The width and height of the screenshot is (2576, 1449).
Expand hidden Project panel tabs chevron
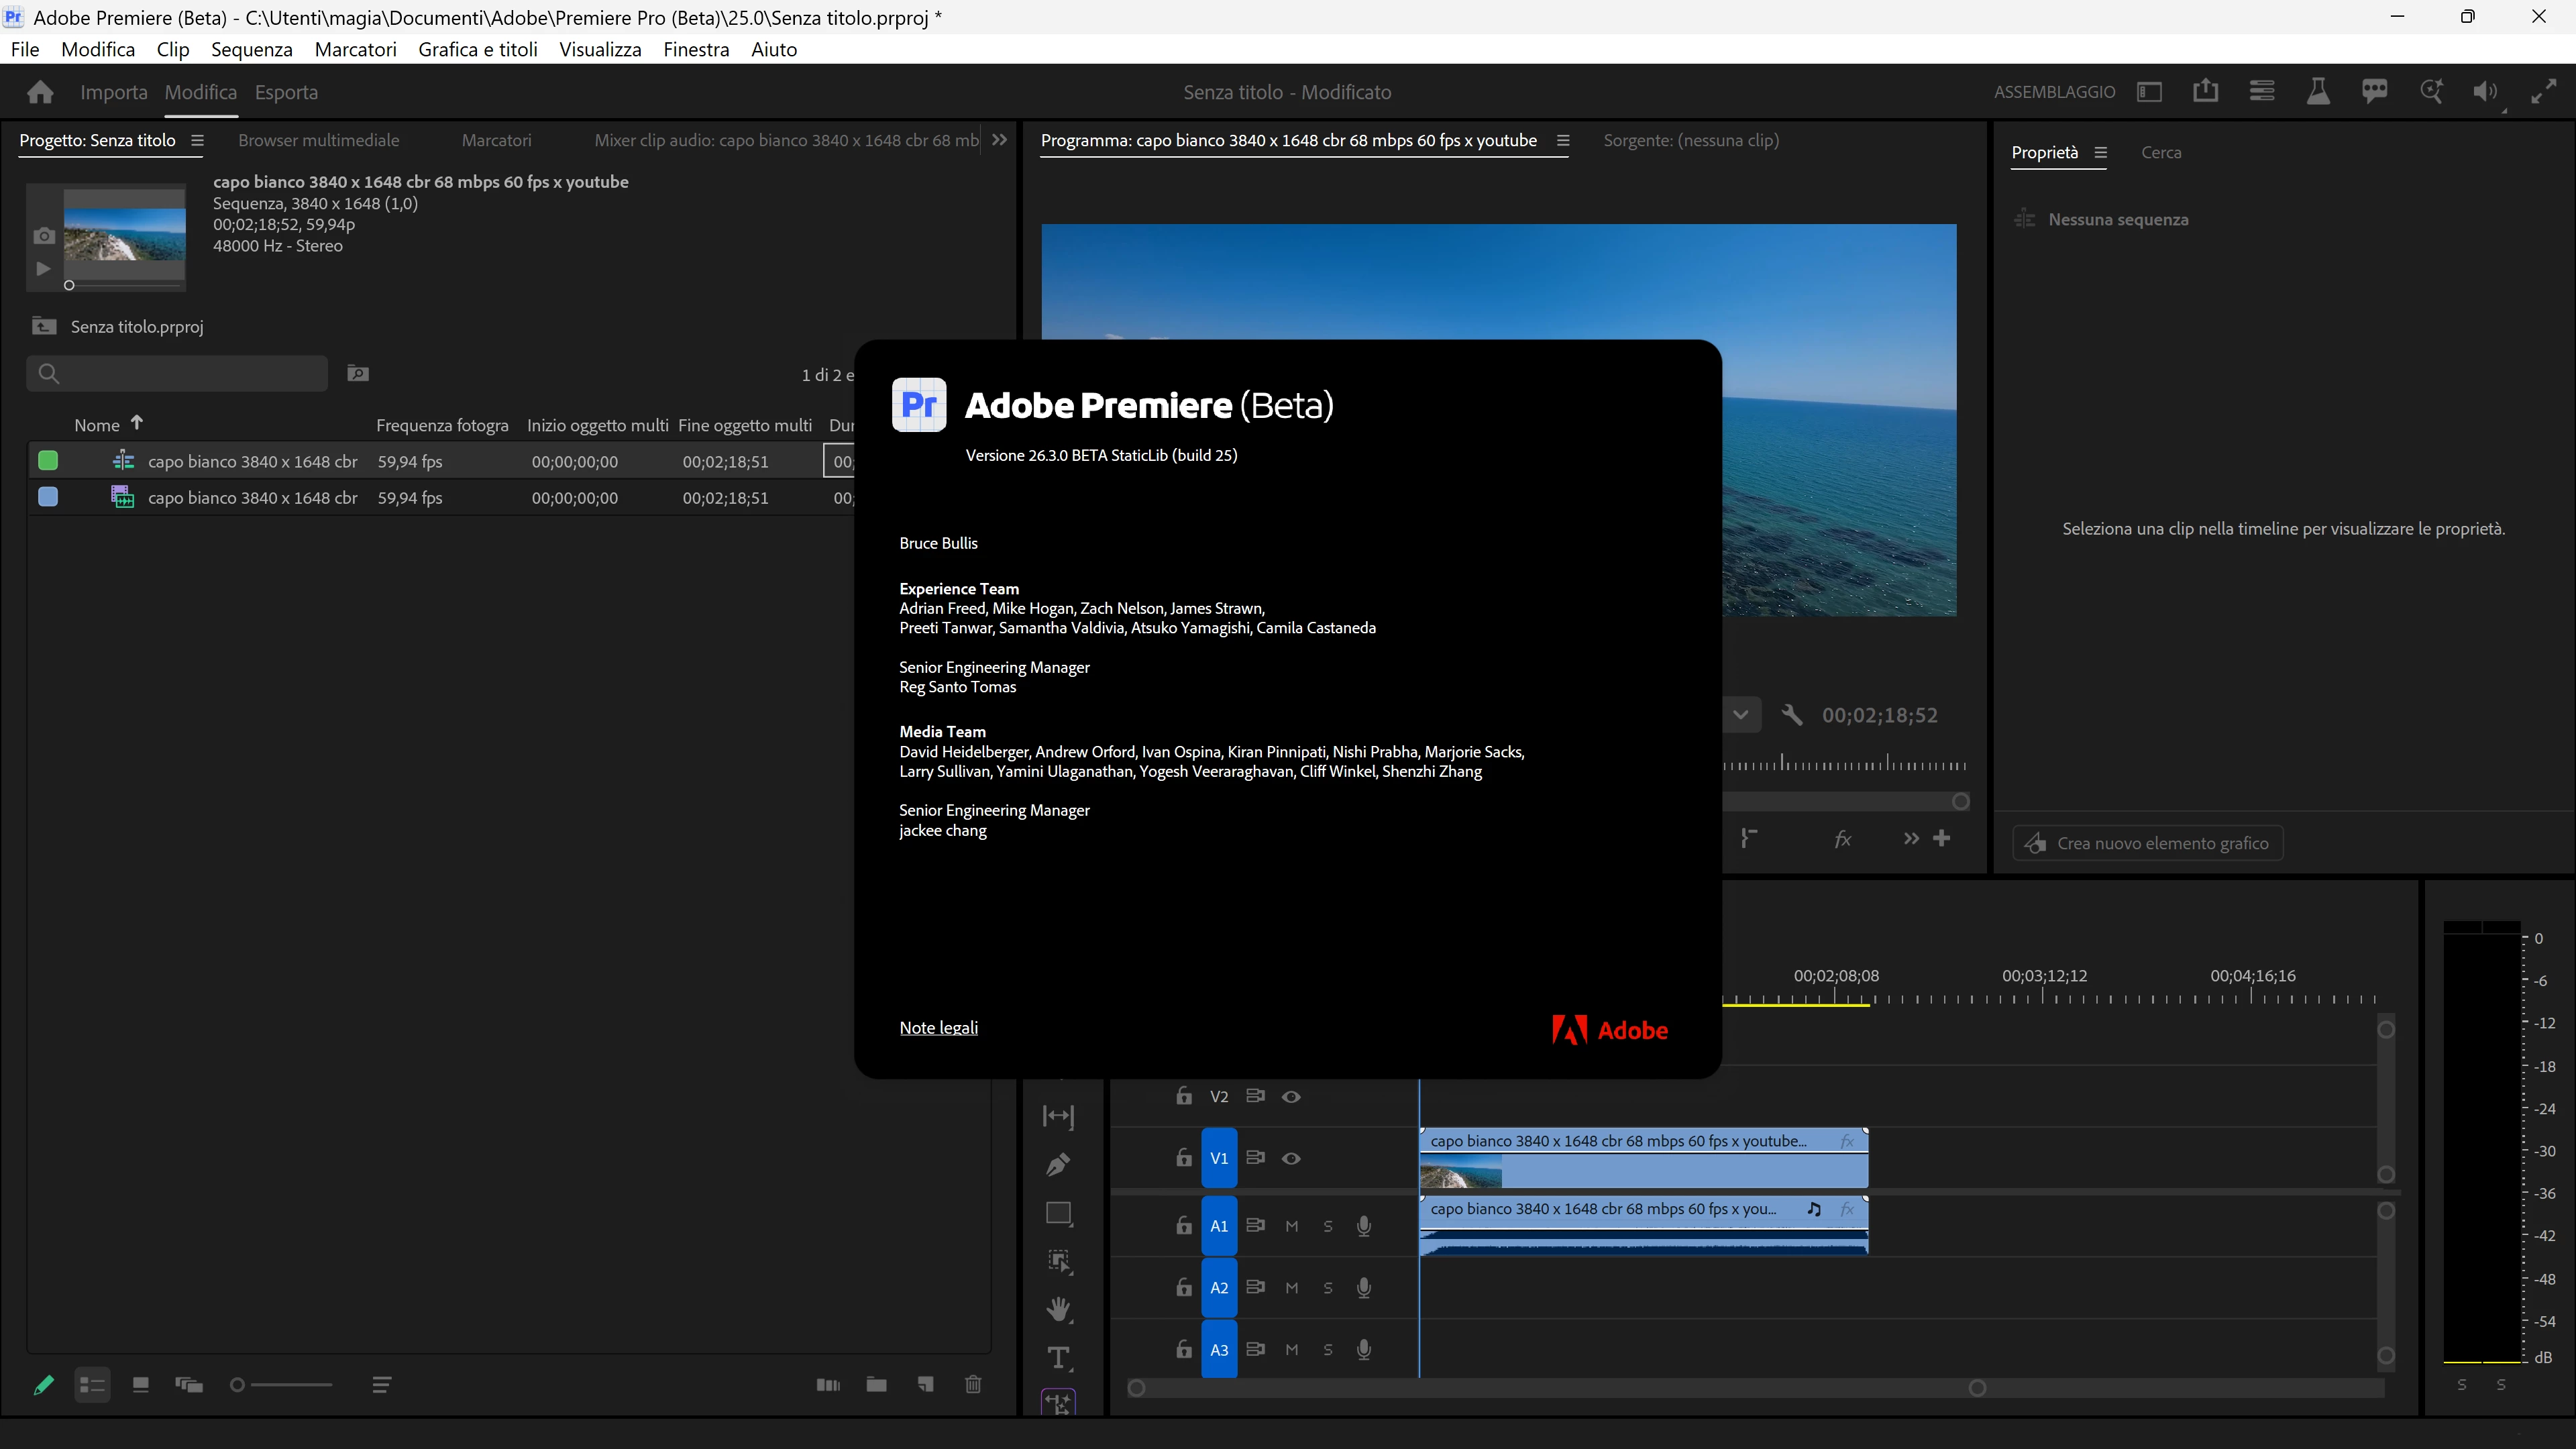[x=999, y=140]
